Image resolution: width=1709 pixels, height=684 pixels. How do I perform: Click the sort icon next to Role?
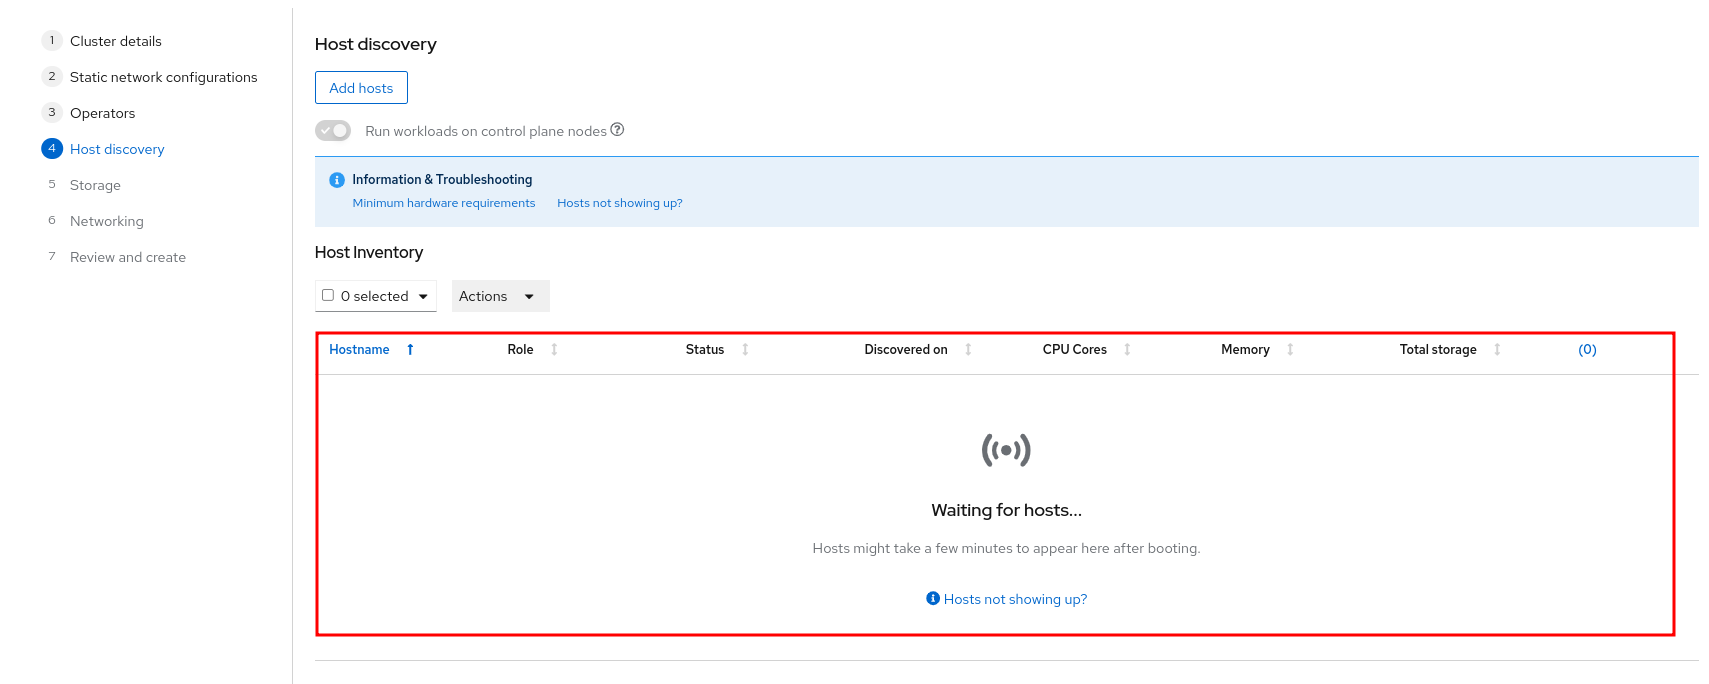pyautogui.click(x=554, y=349)
